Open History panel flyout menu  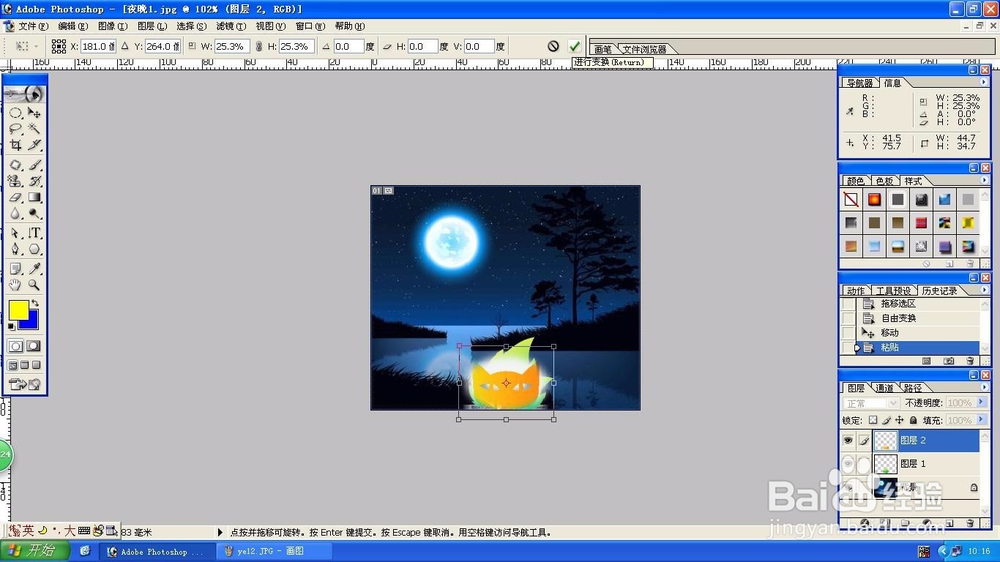[984, 290]
